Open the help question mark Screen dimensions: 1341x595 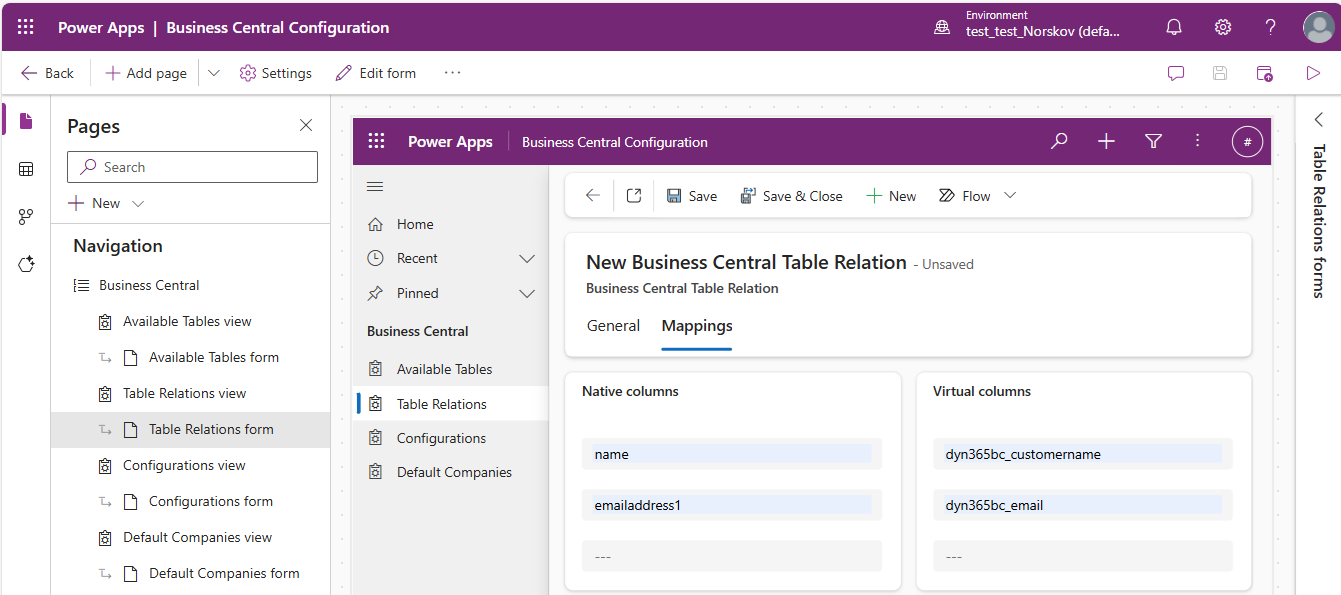[1271, 27]
